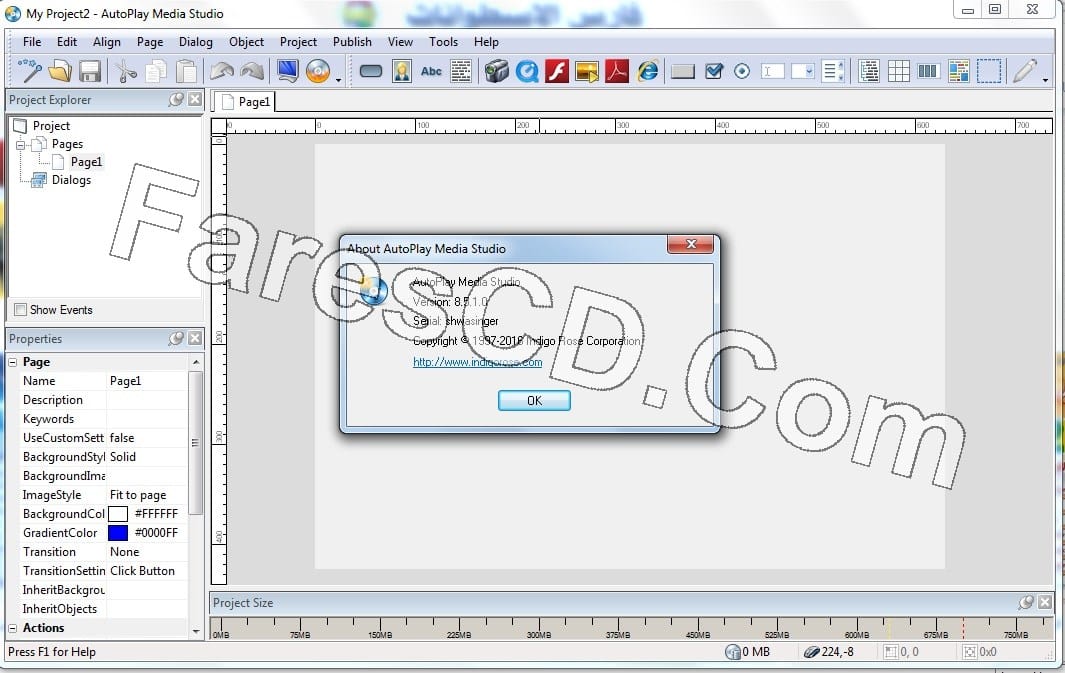Viewport: 1065px width, 673px height.
Task: Open the Align menu
Action: pos(107,41)
